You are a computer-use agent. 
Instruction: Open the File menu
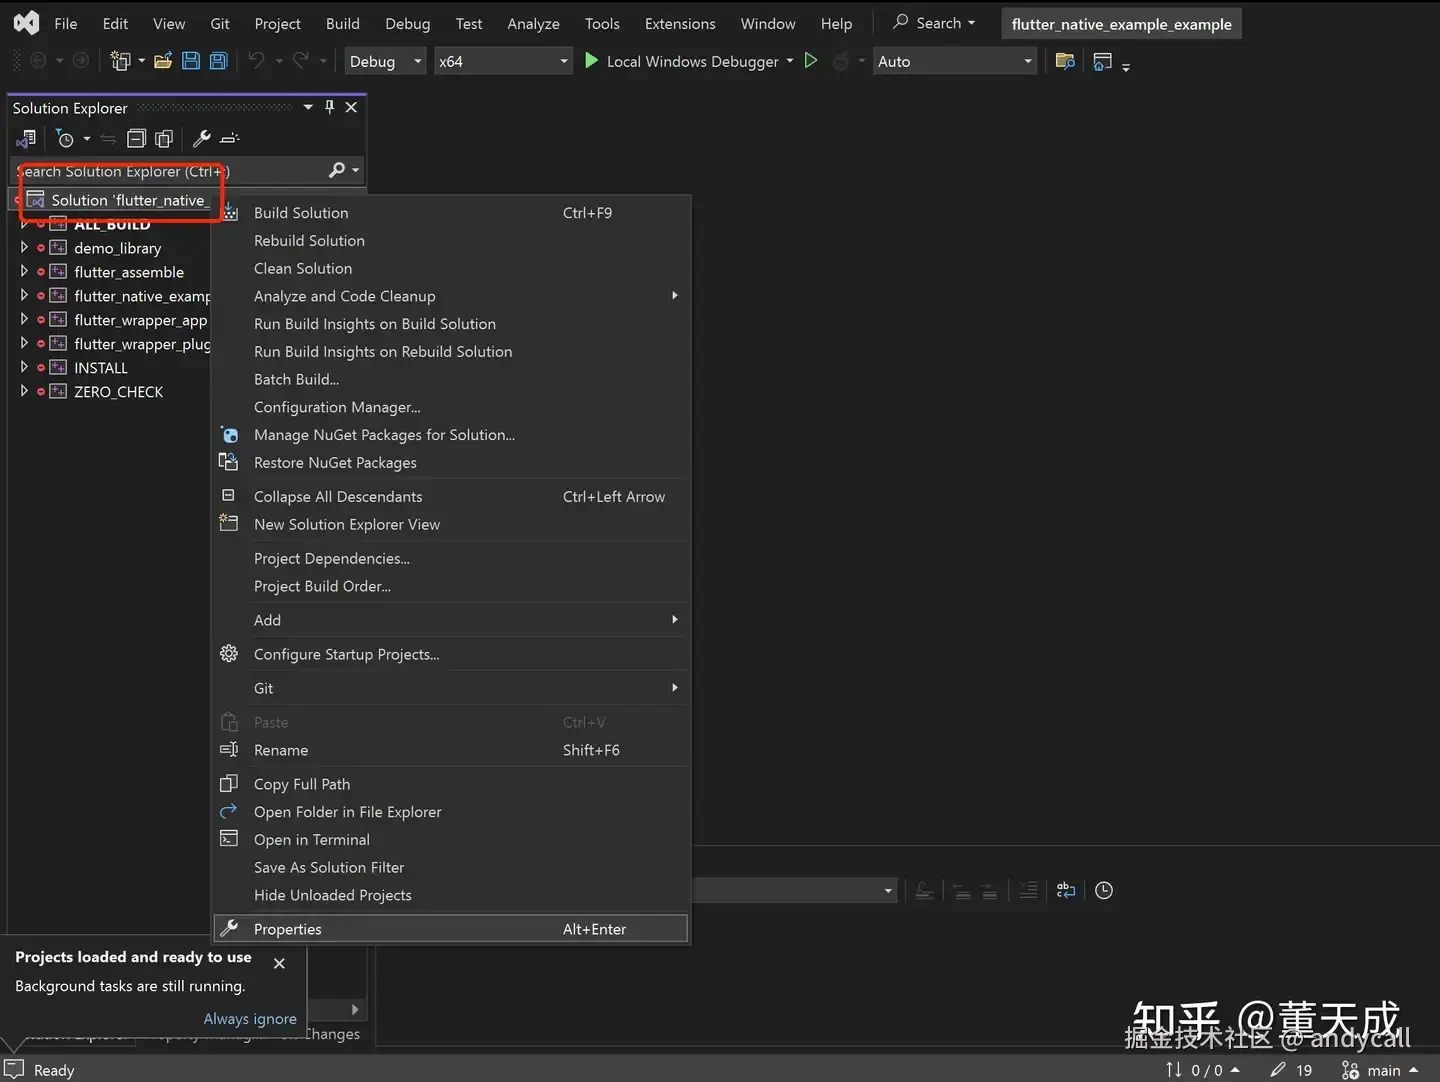(x=66, y=23)
